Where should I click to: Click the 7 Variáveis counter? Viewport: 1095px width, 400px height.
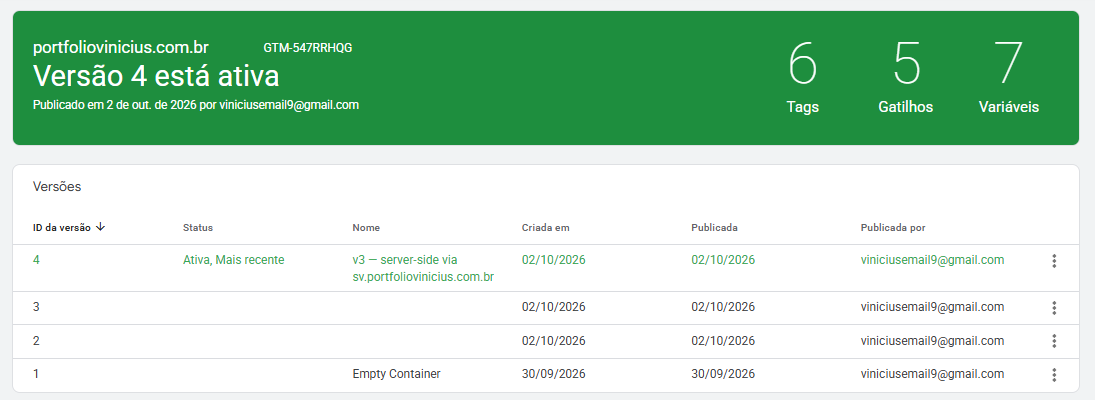1008,77
